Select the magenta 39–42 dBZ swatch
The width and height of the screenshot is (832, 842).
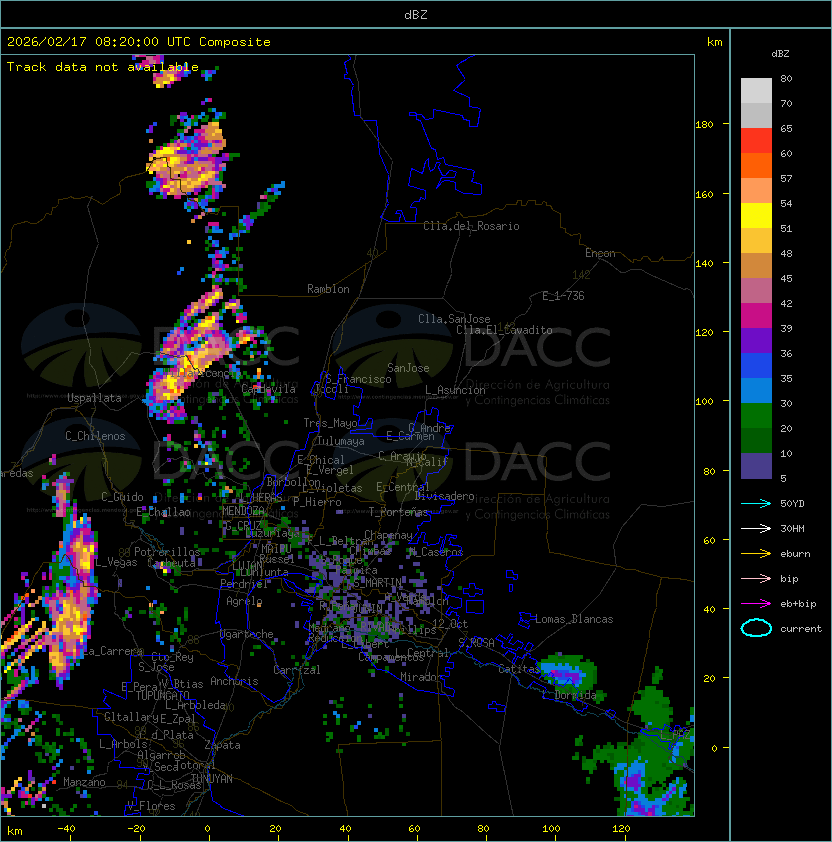[756, 316]
